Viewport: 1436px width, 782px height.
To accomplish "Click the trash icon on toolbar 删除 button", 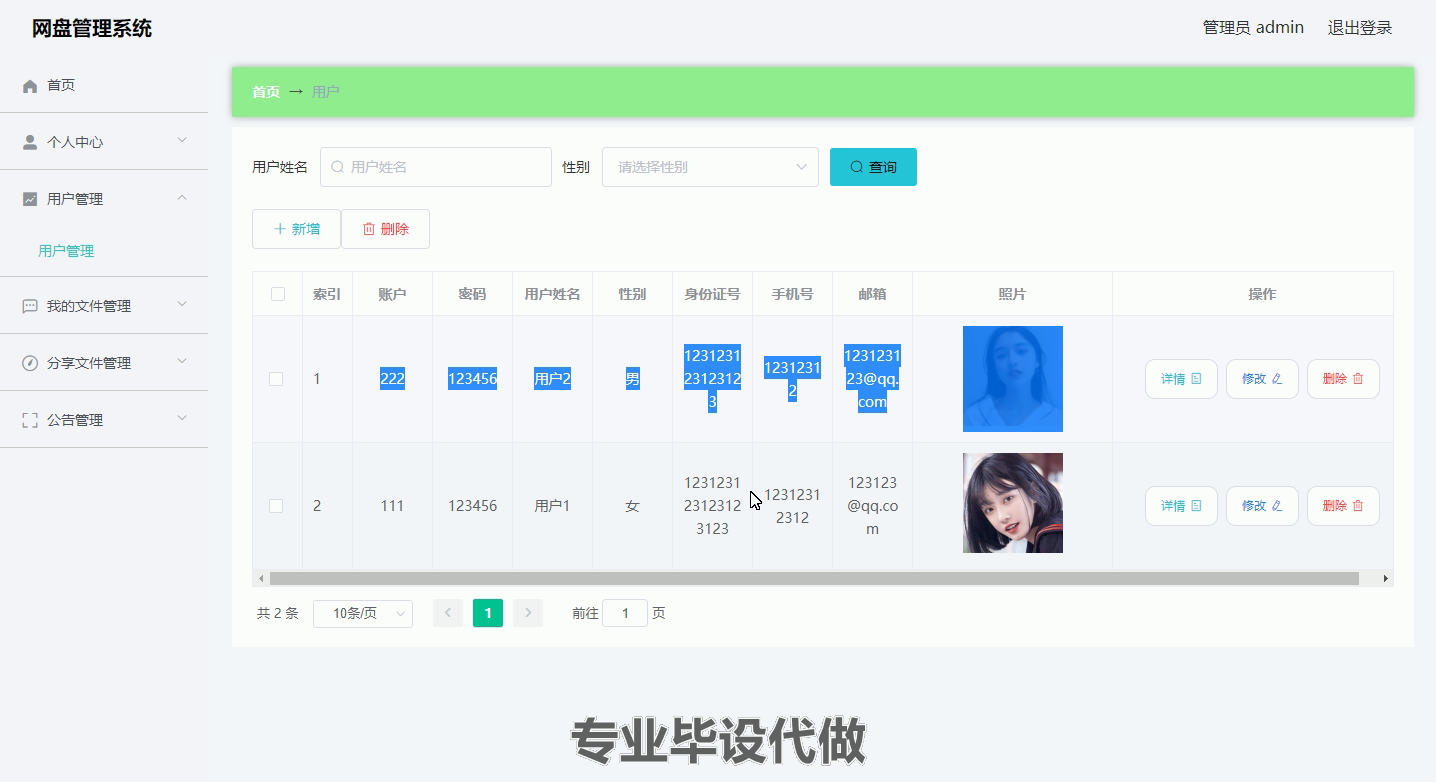I will coord(369,229).
